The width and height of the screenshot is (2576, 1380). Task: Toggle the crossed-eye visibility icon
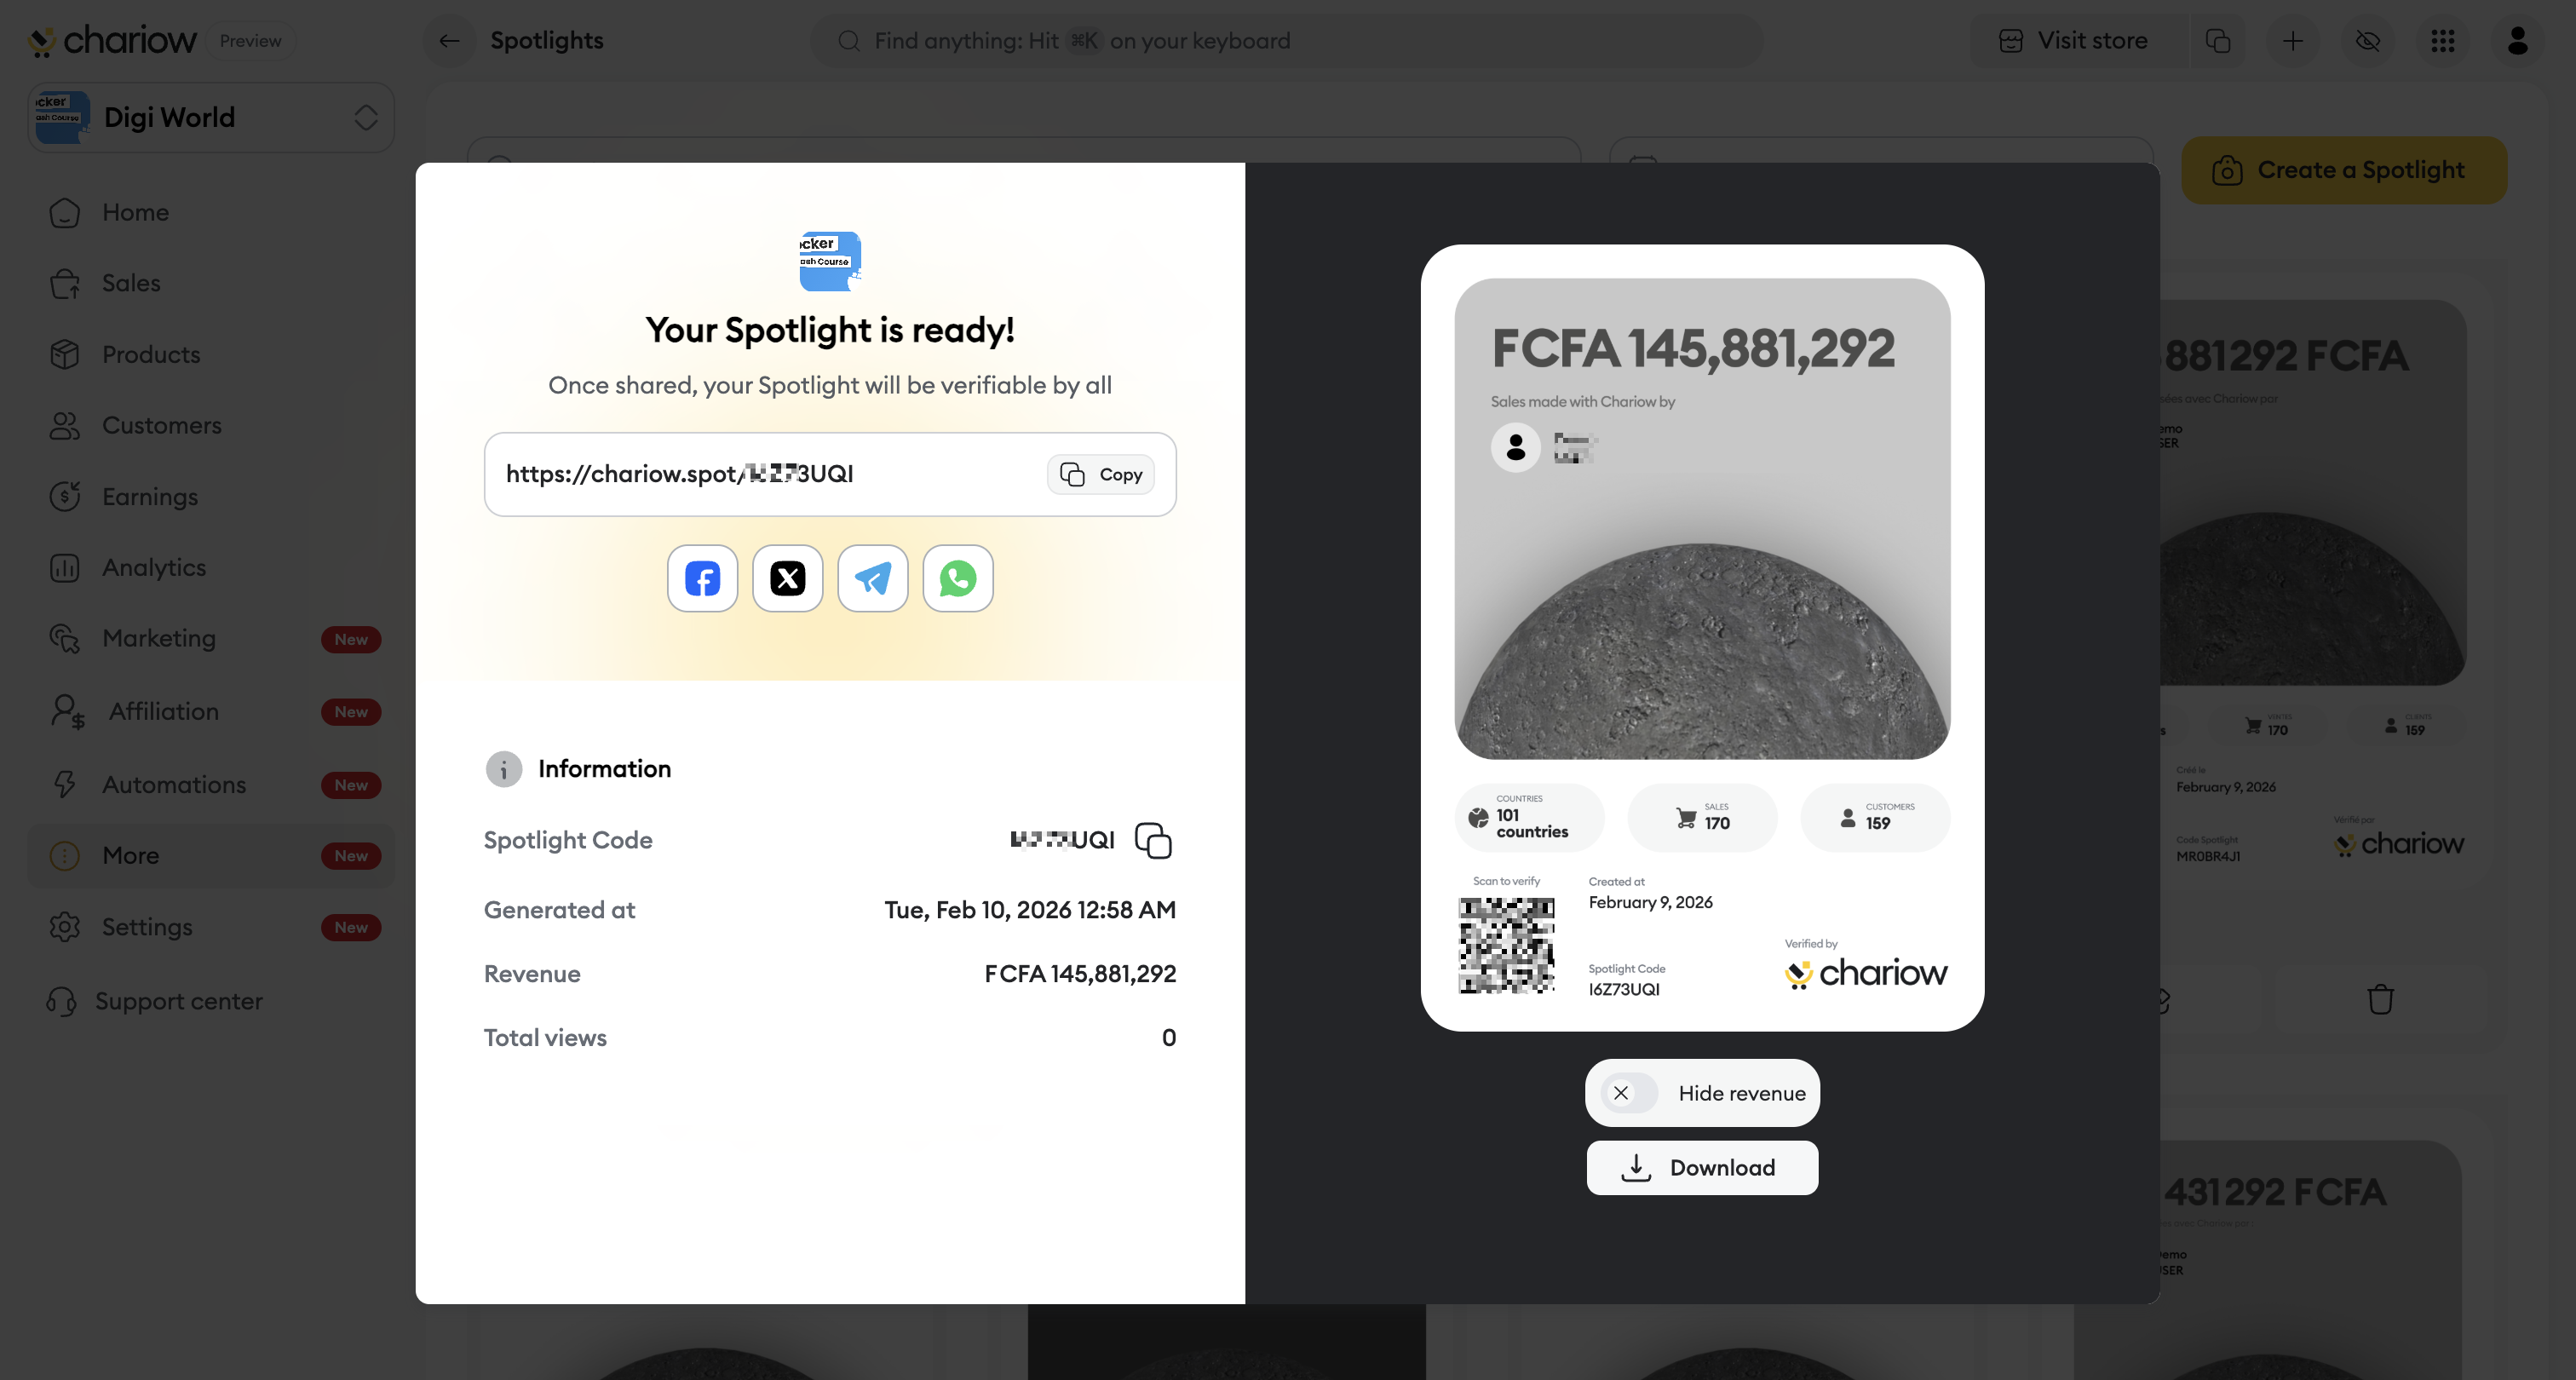[2368, 41]
